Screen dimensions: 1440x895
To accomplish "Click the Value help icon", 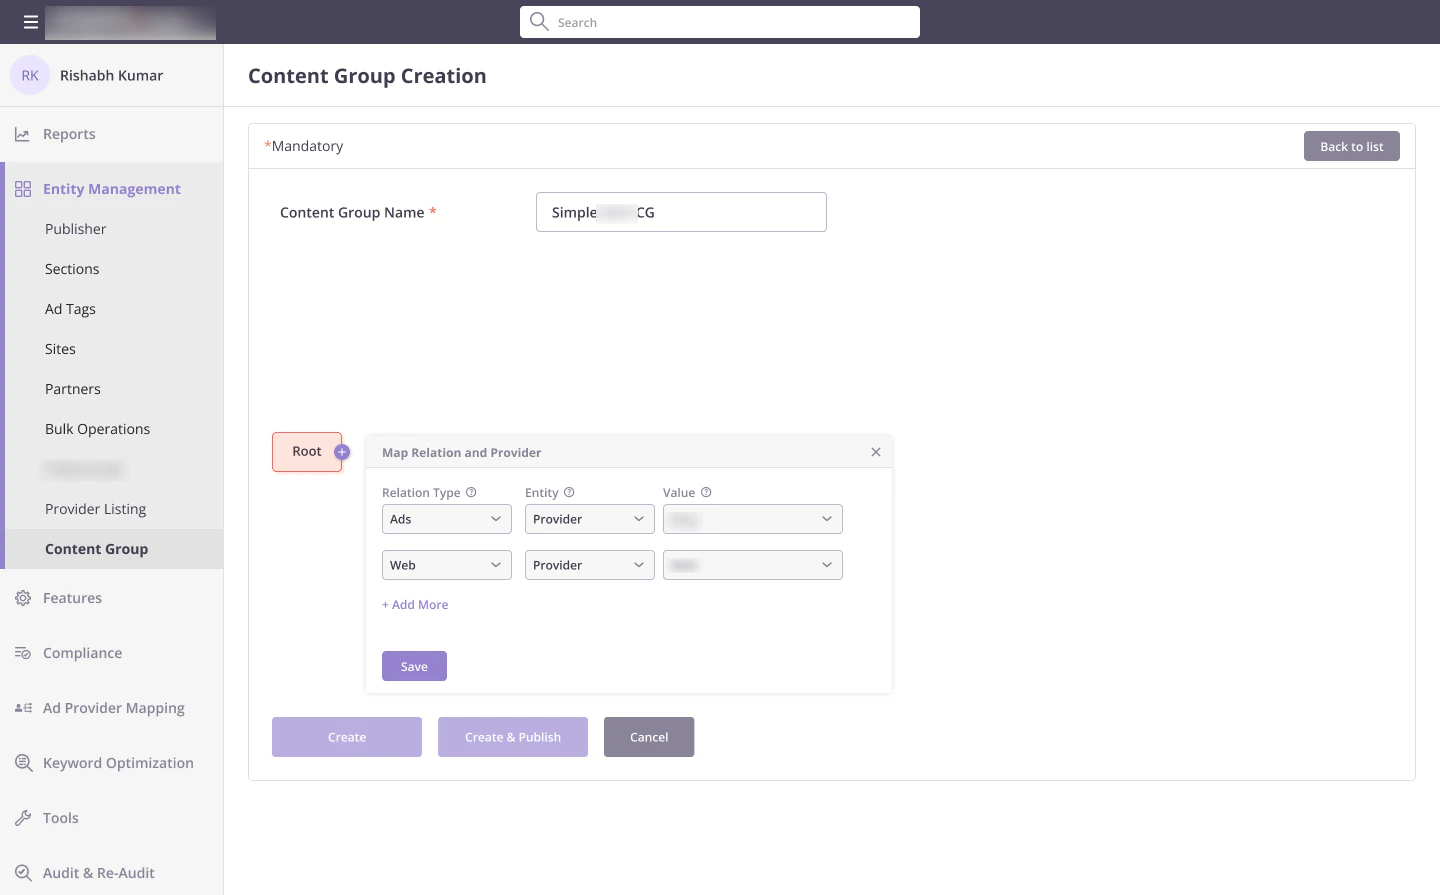I will (x=706, y=492).
